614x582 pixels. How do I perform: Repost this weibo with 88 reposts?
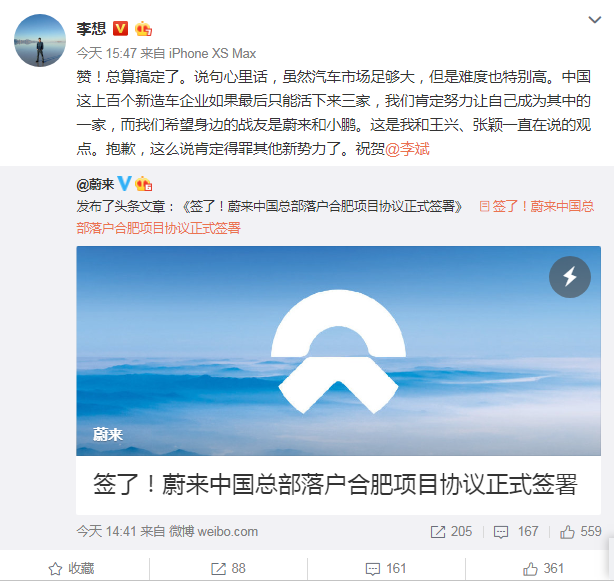click(228, 569)
